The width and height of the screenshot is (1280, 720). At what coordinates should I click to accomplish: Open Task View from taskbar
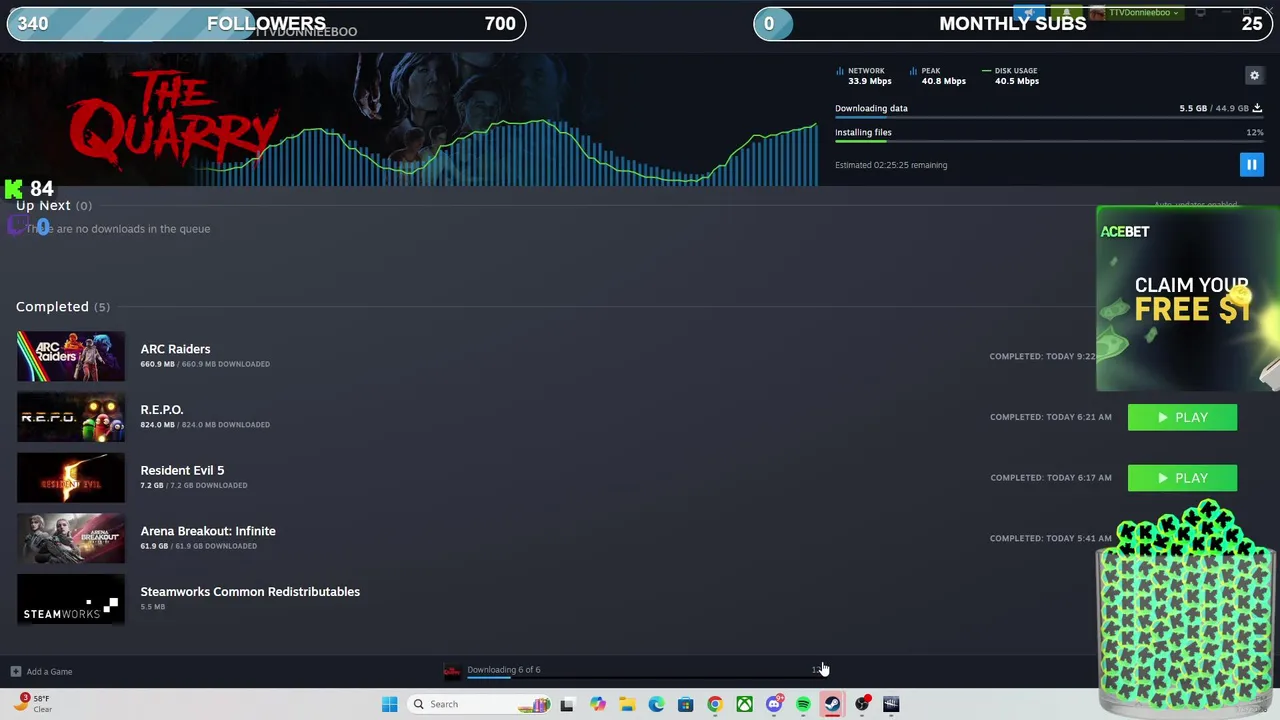click(567, 704)
